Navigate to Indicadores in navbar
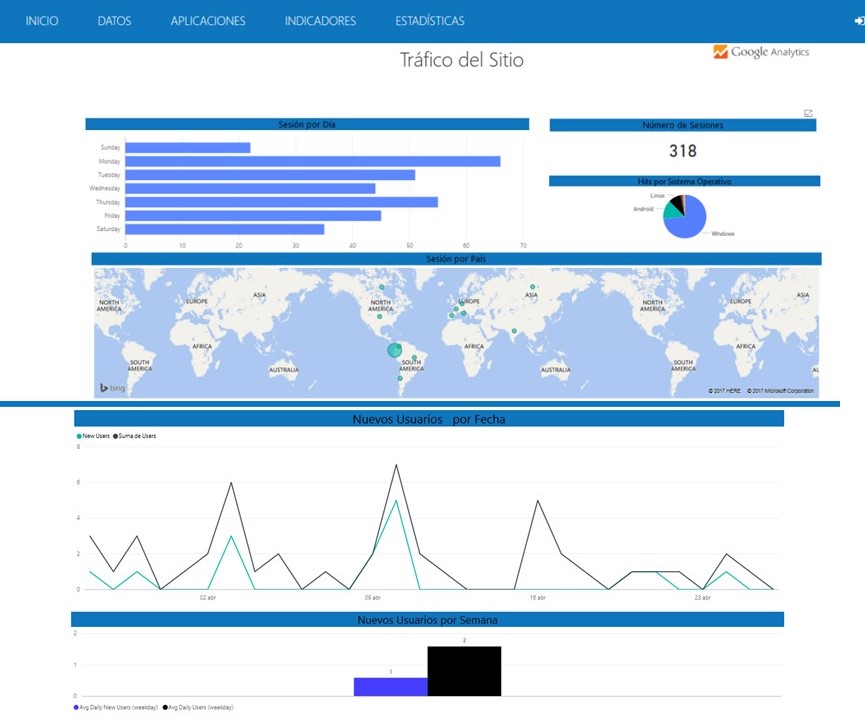Screen dimensions: 865x717 coord(320,21)
